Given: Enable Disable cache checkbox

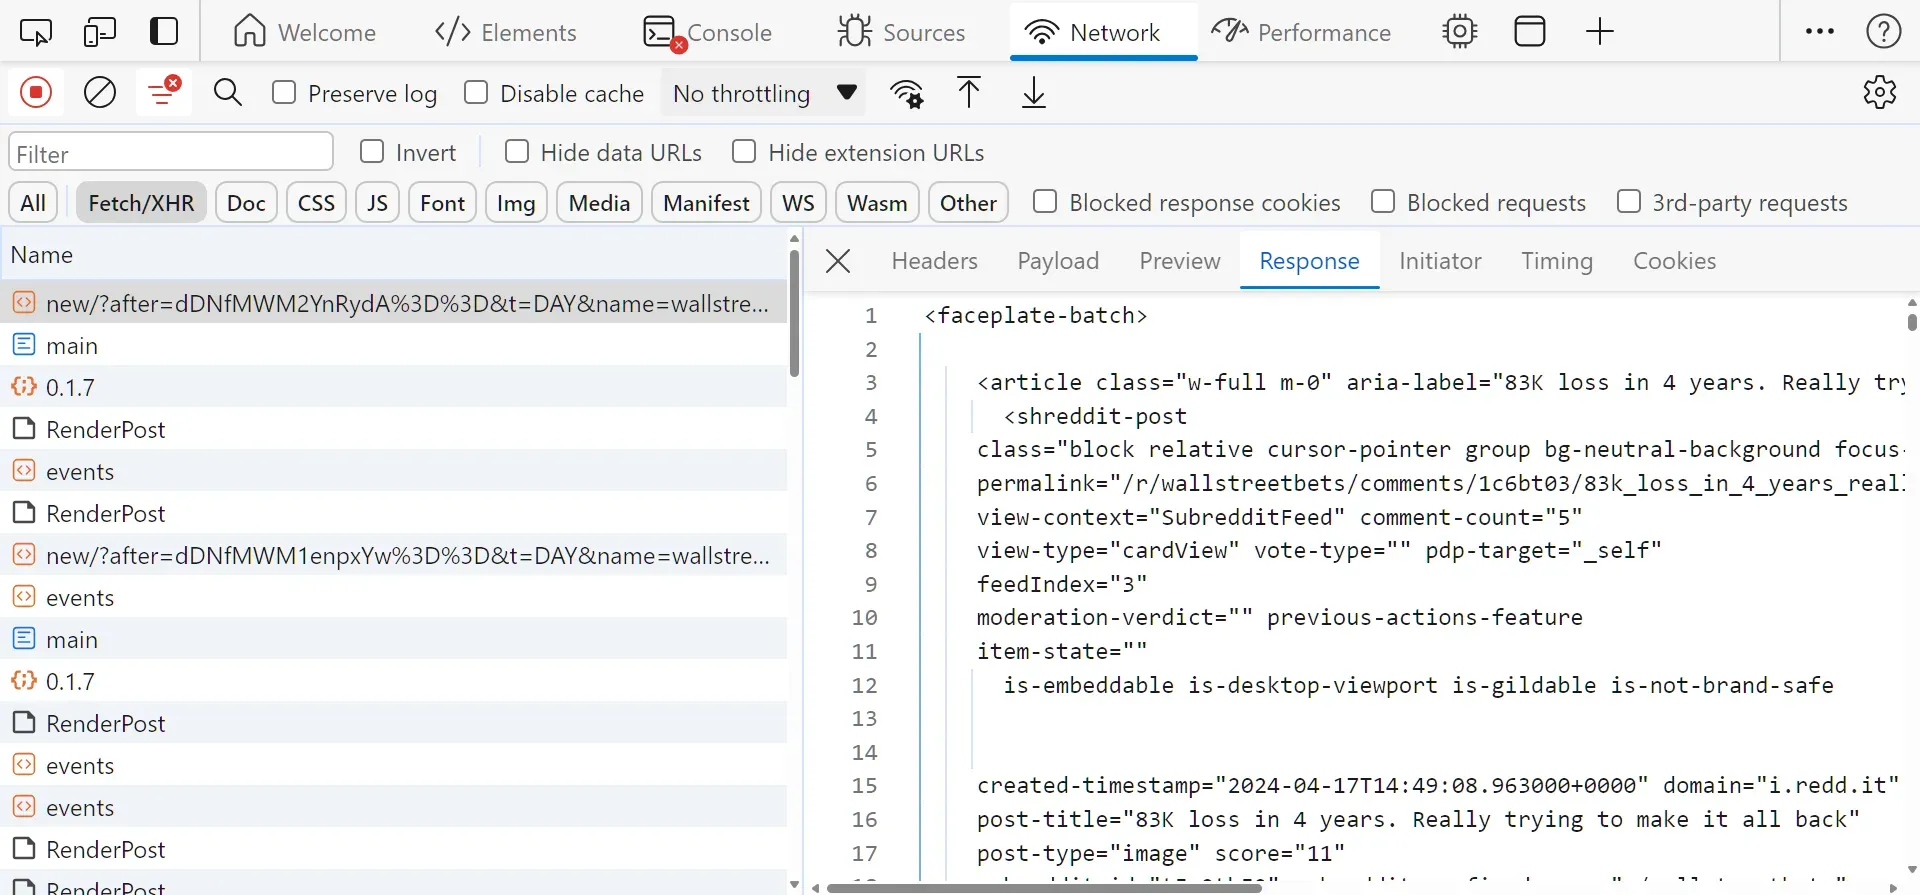Looking at the screenshot, I should tap(476, 93).
